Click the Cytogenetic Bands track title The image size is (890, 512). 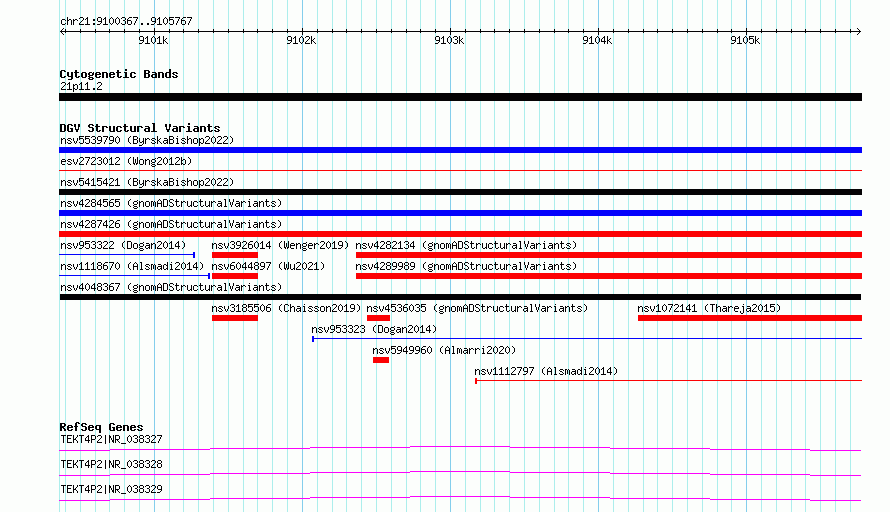(119, 74)
